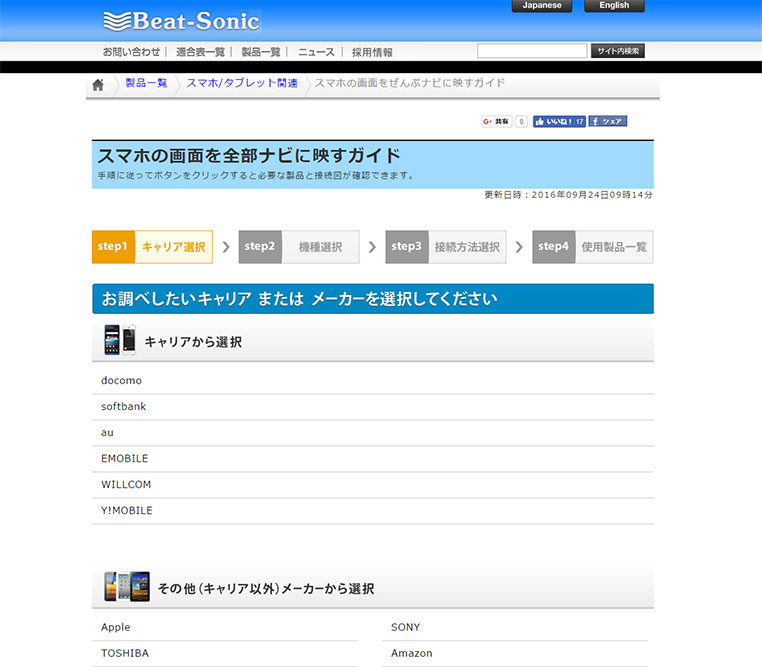Choose the docomo carrier
The height and width of the screenshot is (667, 762).
tap(373, 381)
